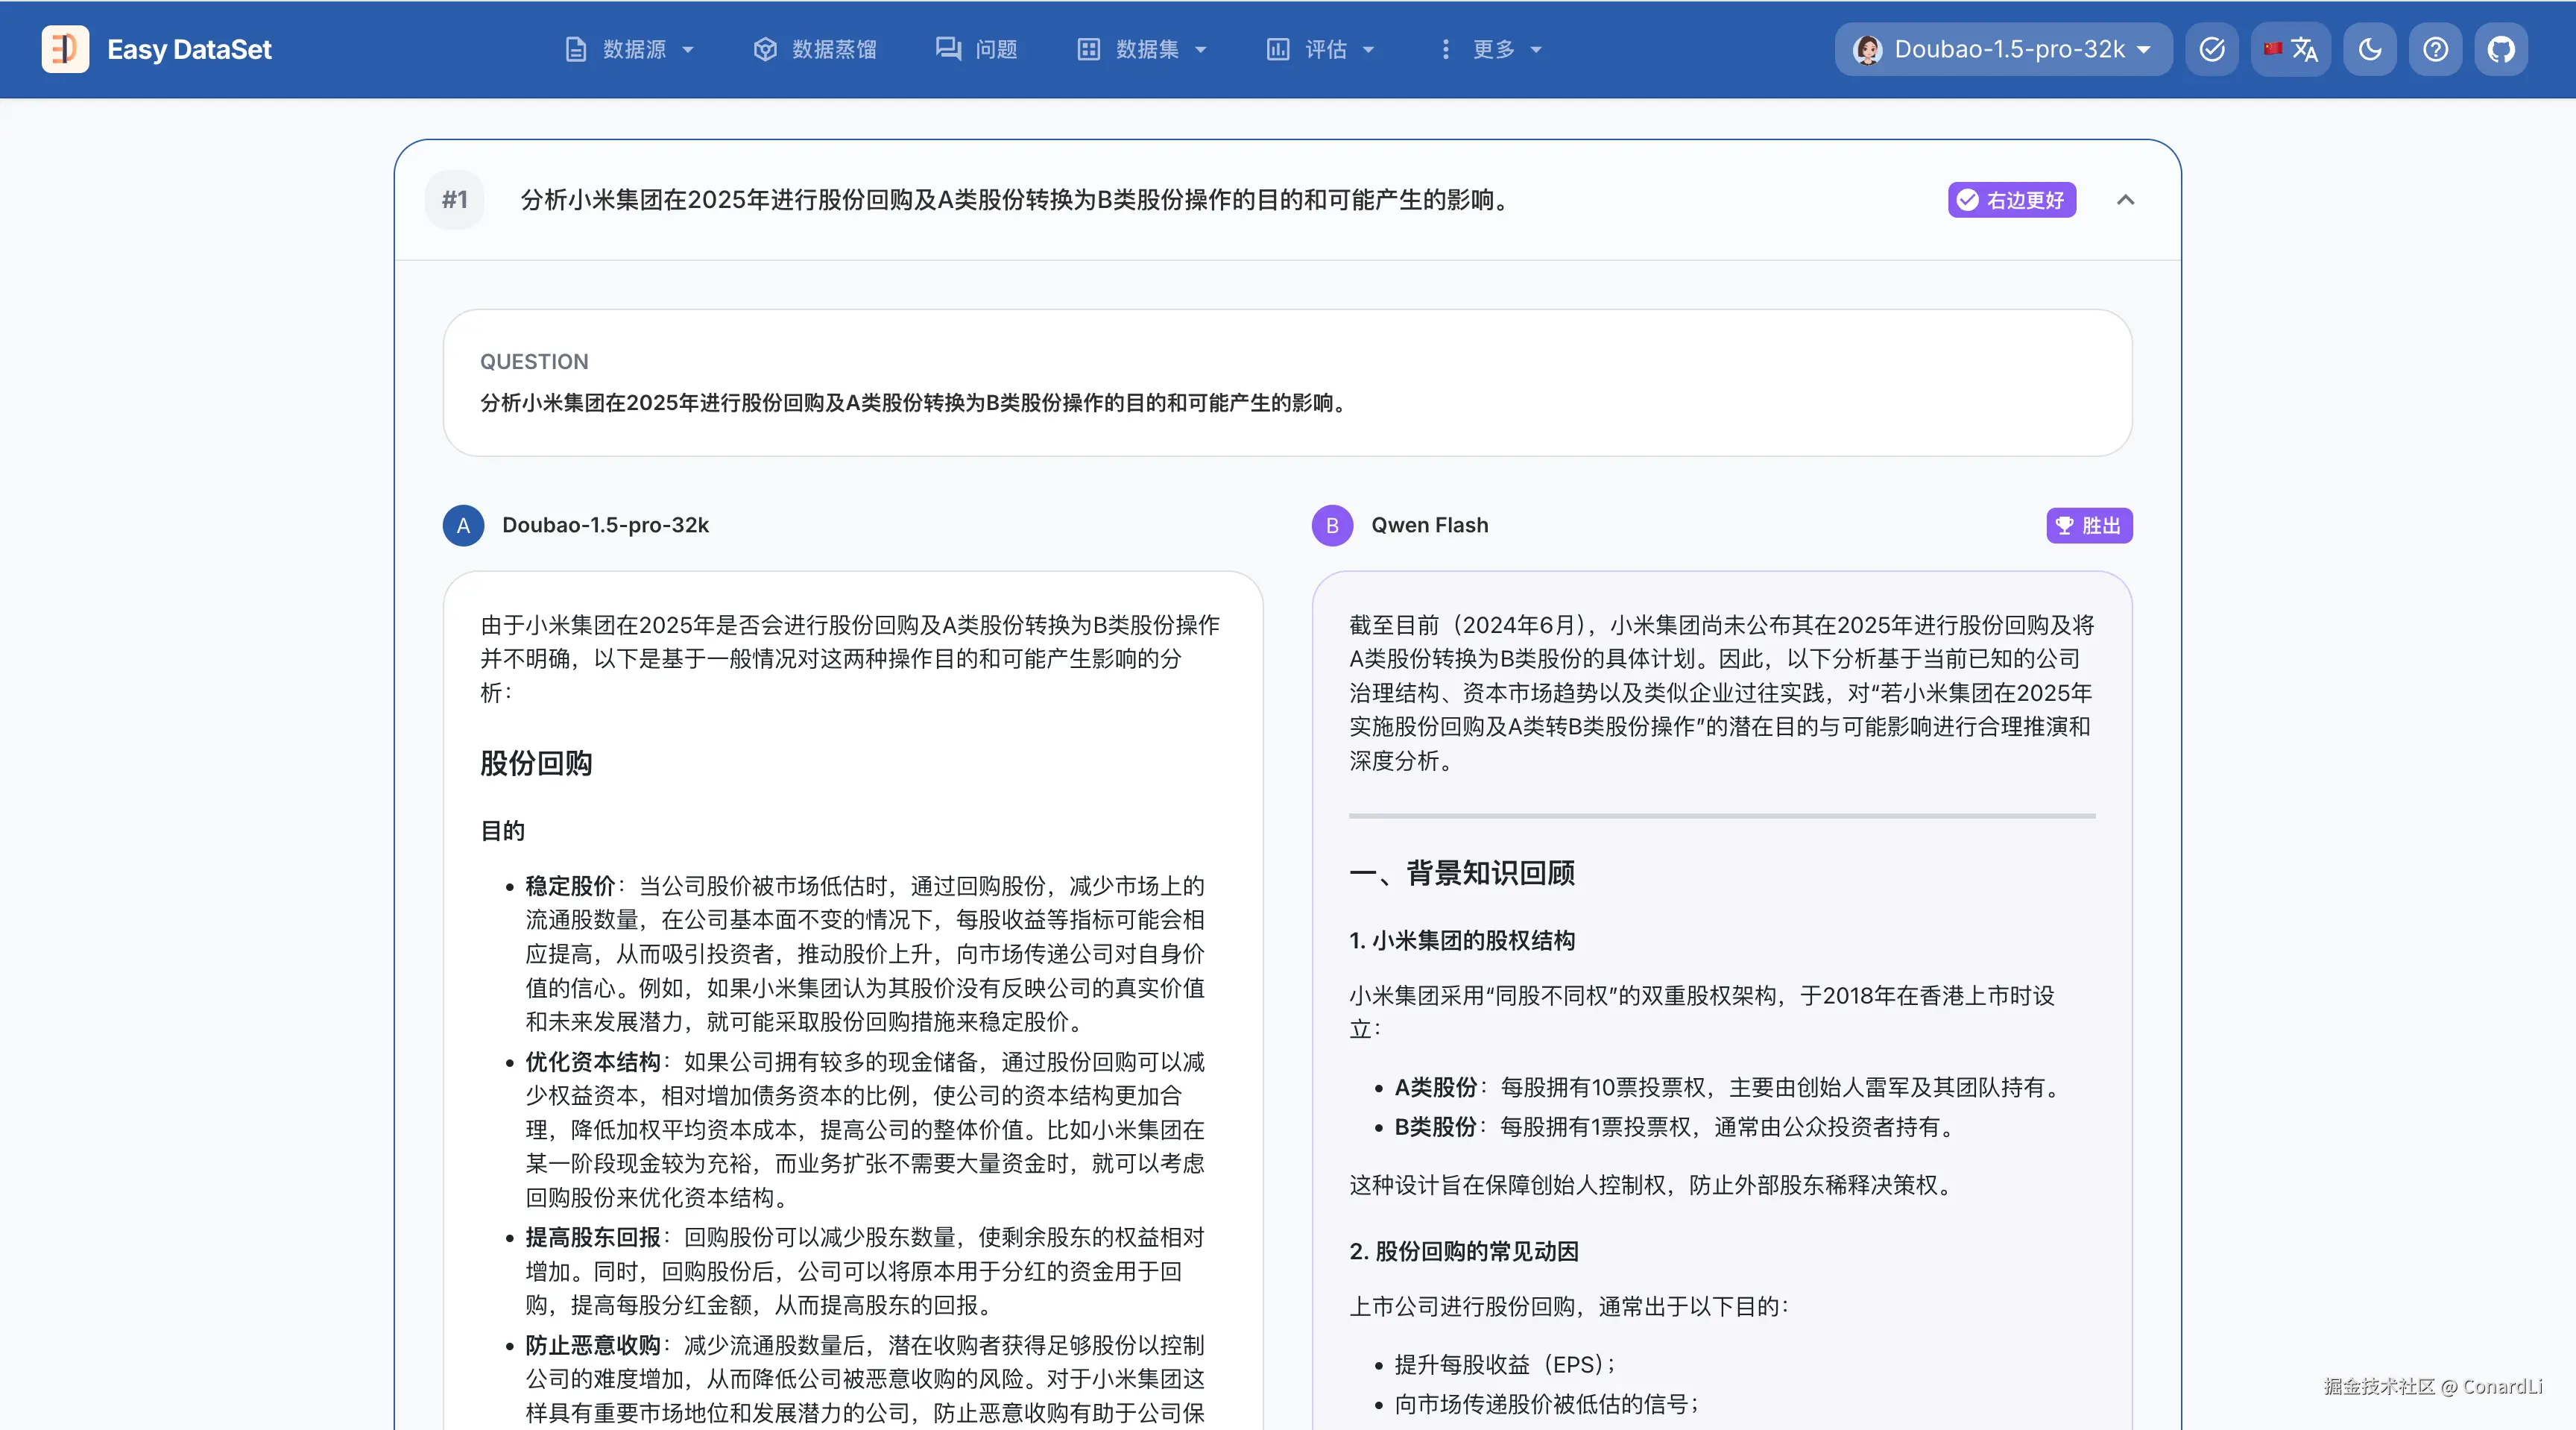Collapse comparison item #1 with chevron
2576x1430 pixels.
point(2125,200)
